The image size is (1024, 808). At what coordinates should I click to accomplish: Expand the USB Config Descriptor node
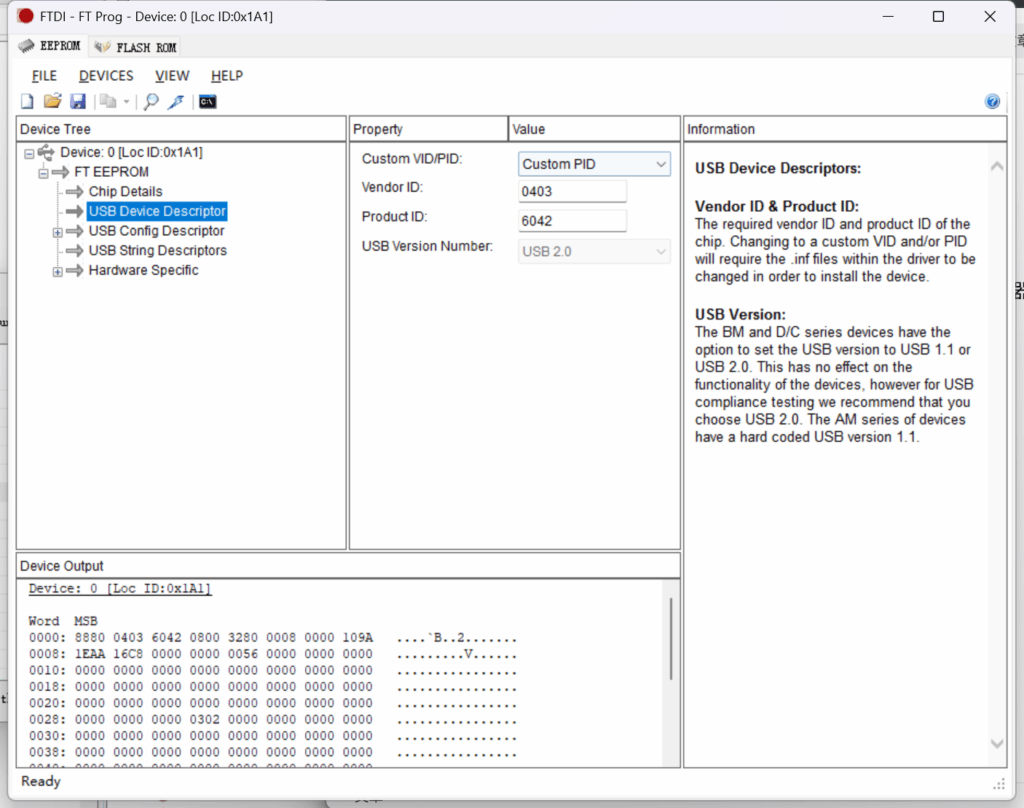point(57,232)
